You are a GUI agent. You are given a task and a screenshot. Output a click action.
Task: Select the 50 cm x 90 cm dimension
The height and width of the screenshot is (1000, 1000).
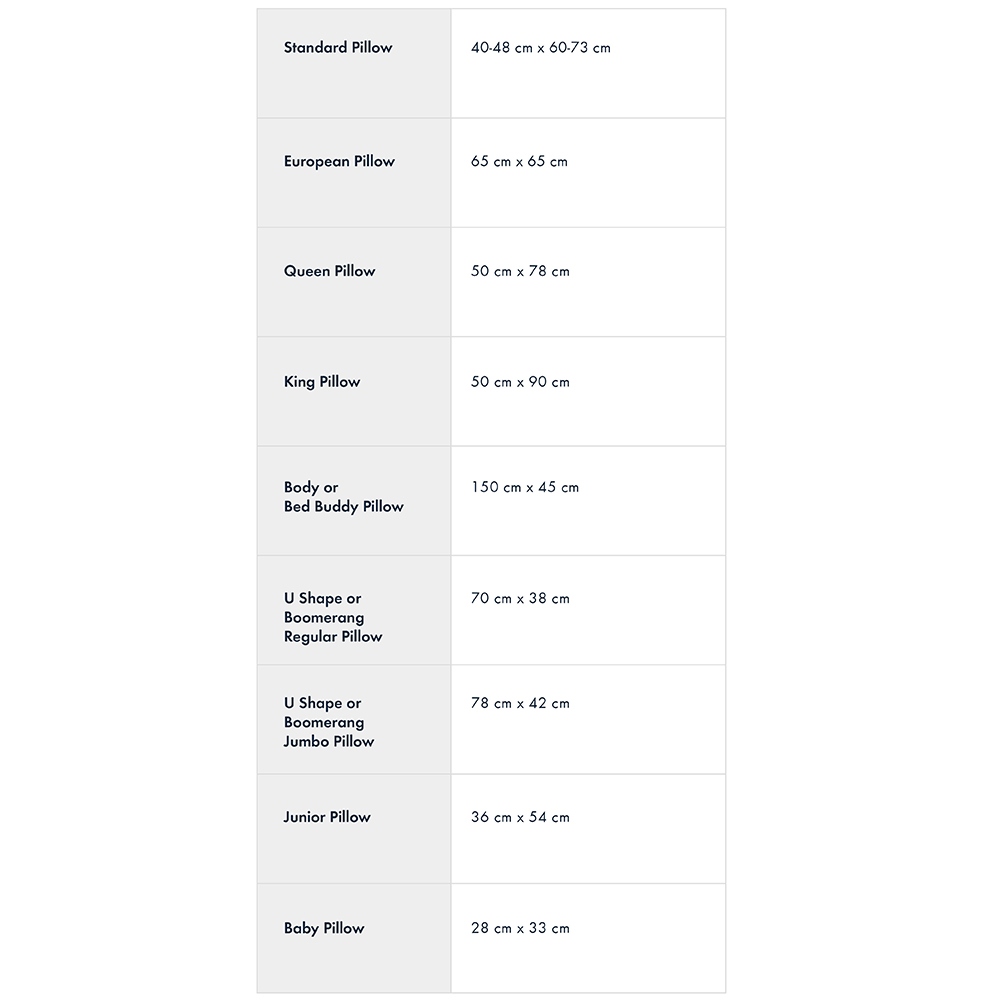[520, 382]
